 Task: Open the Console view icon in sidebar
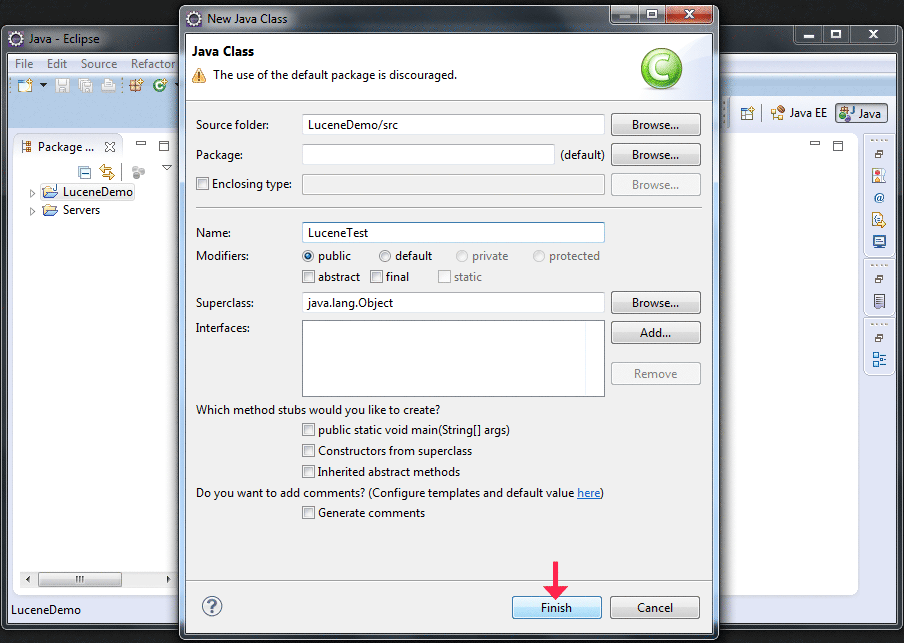879,242
